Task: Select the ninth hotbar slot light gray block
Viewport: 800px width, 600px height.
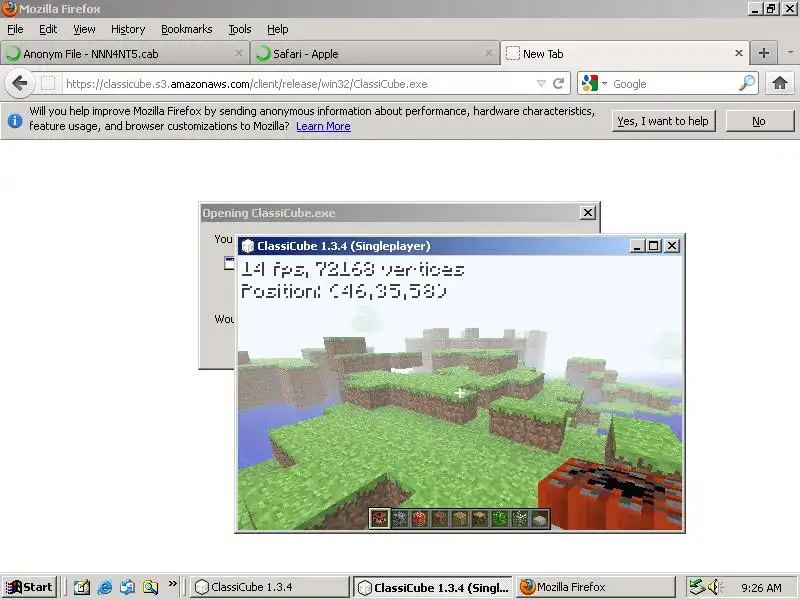Action: [x=540, y=519]
